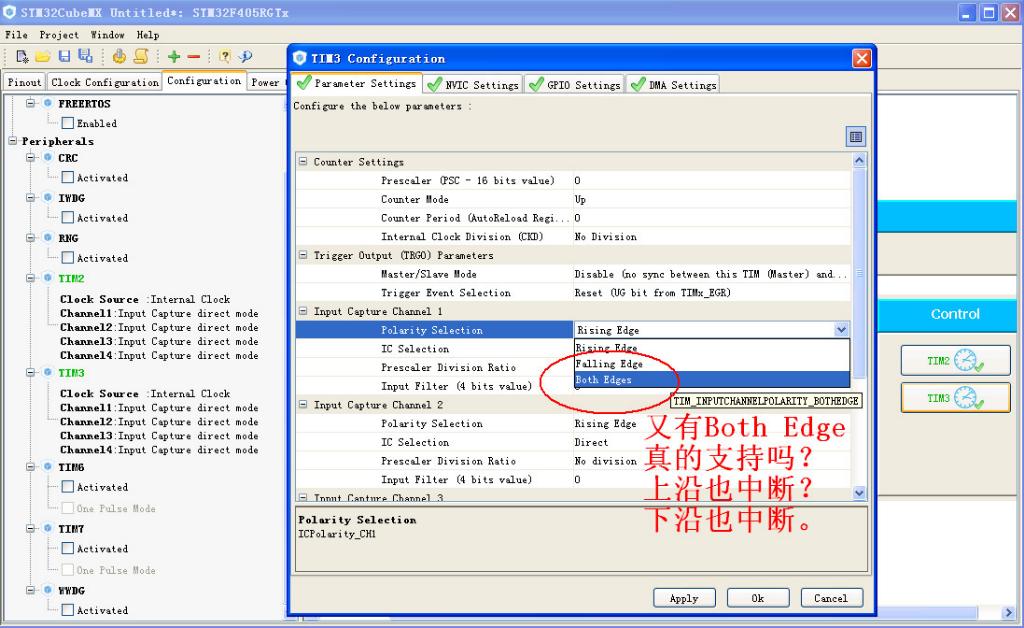The width and height of the screenshot is (1024, 628).
Task: Tick the TIM6 Activated checkbox
Action: 67,486
